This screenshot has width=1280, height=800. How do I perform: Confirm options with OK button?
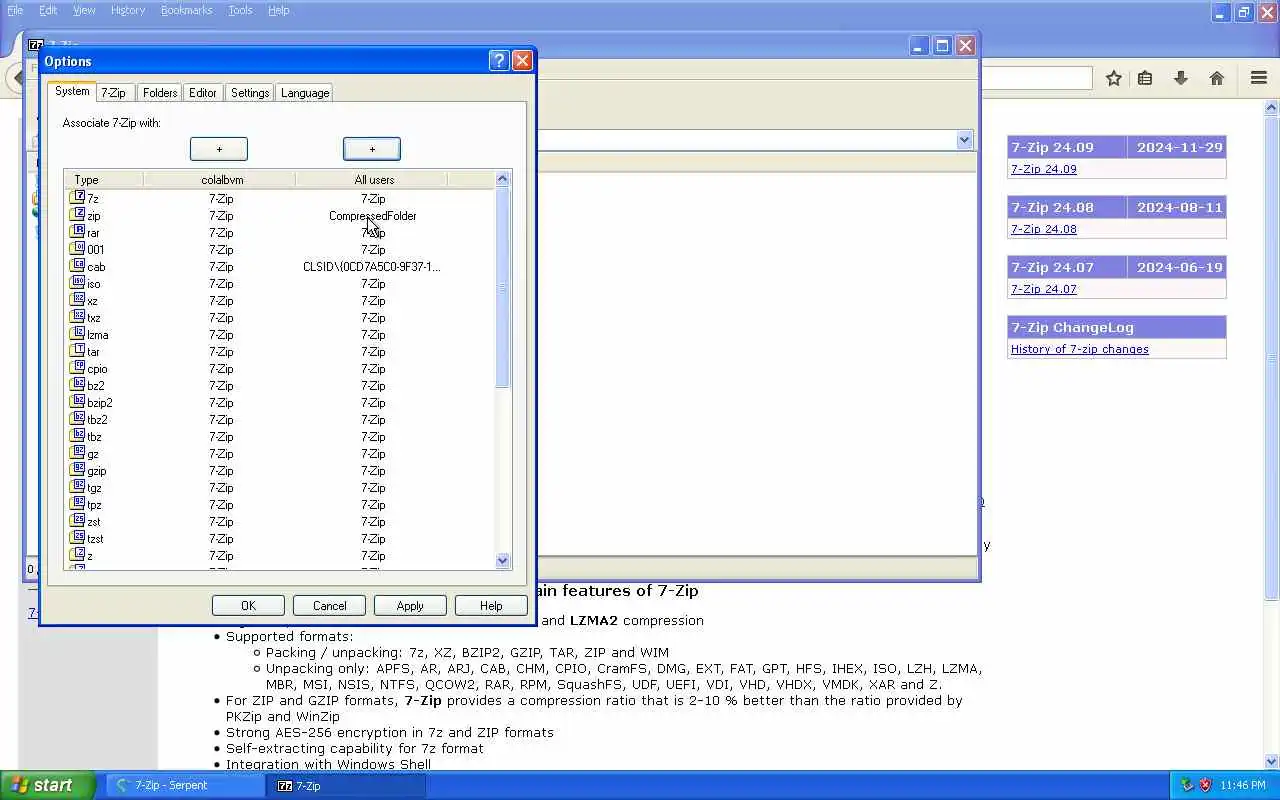pos(249,606)
